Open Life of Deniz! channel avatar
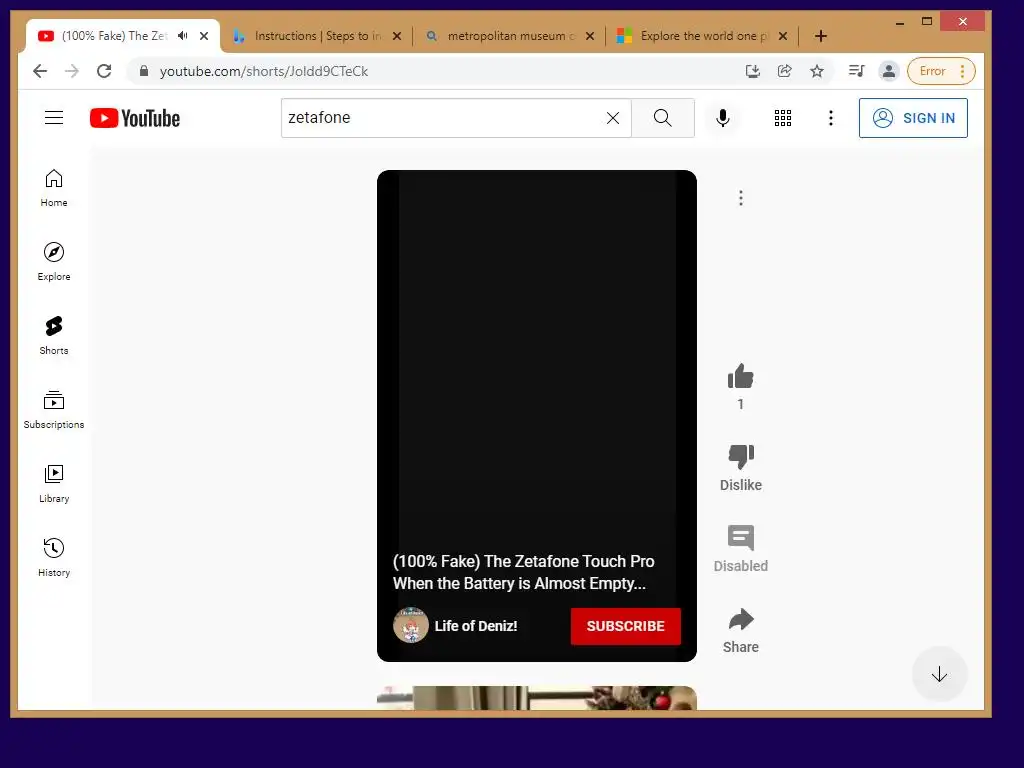Screen dimensions: 1024x768 coord(411,626)
